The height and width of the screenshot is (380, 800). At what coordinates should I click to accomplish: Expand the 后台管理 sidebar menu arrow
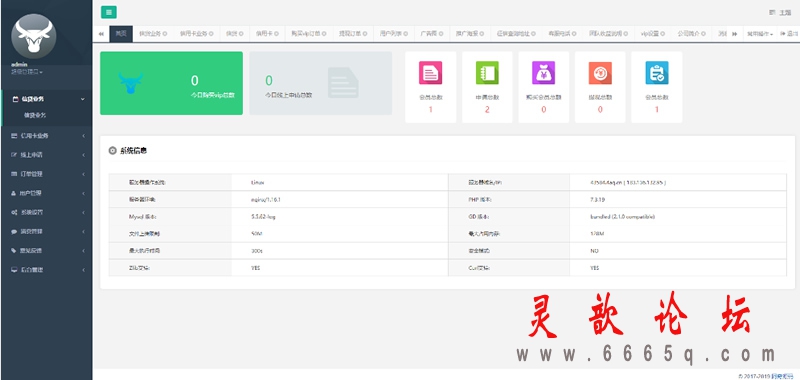pos(83,270)
